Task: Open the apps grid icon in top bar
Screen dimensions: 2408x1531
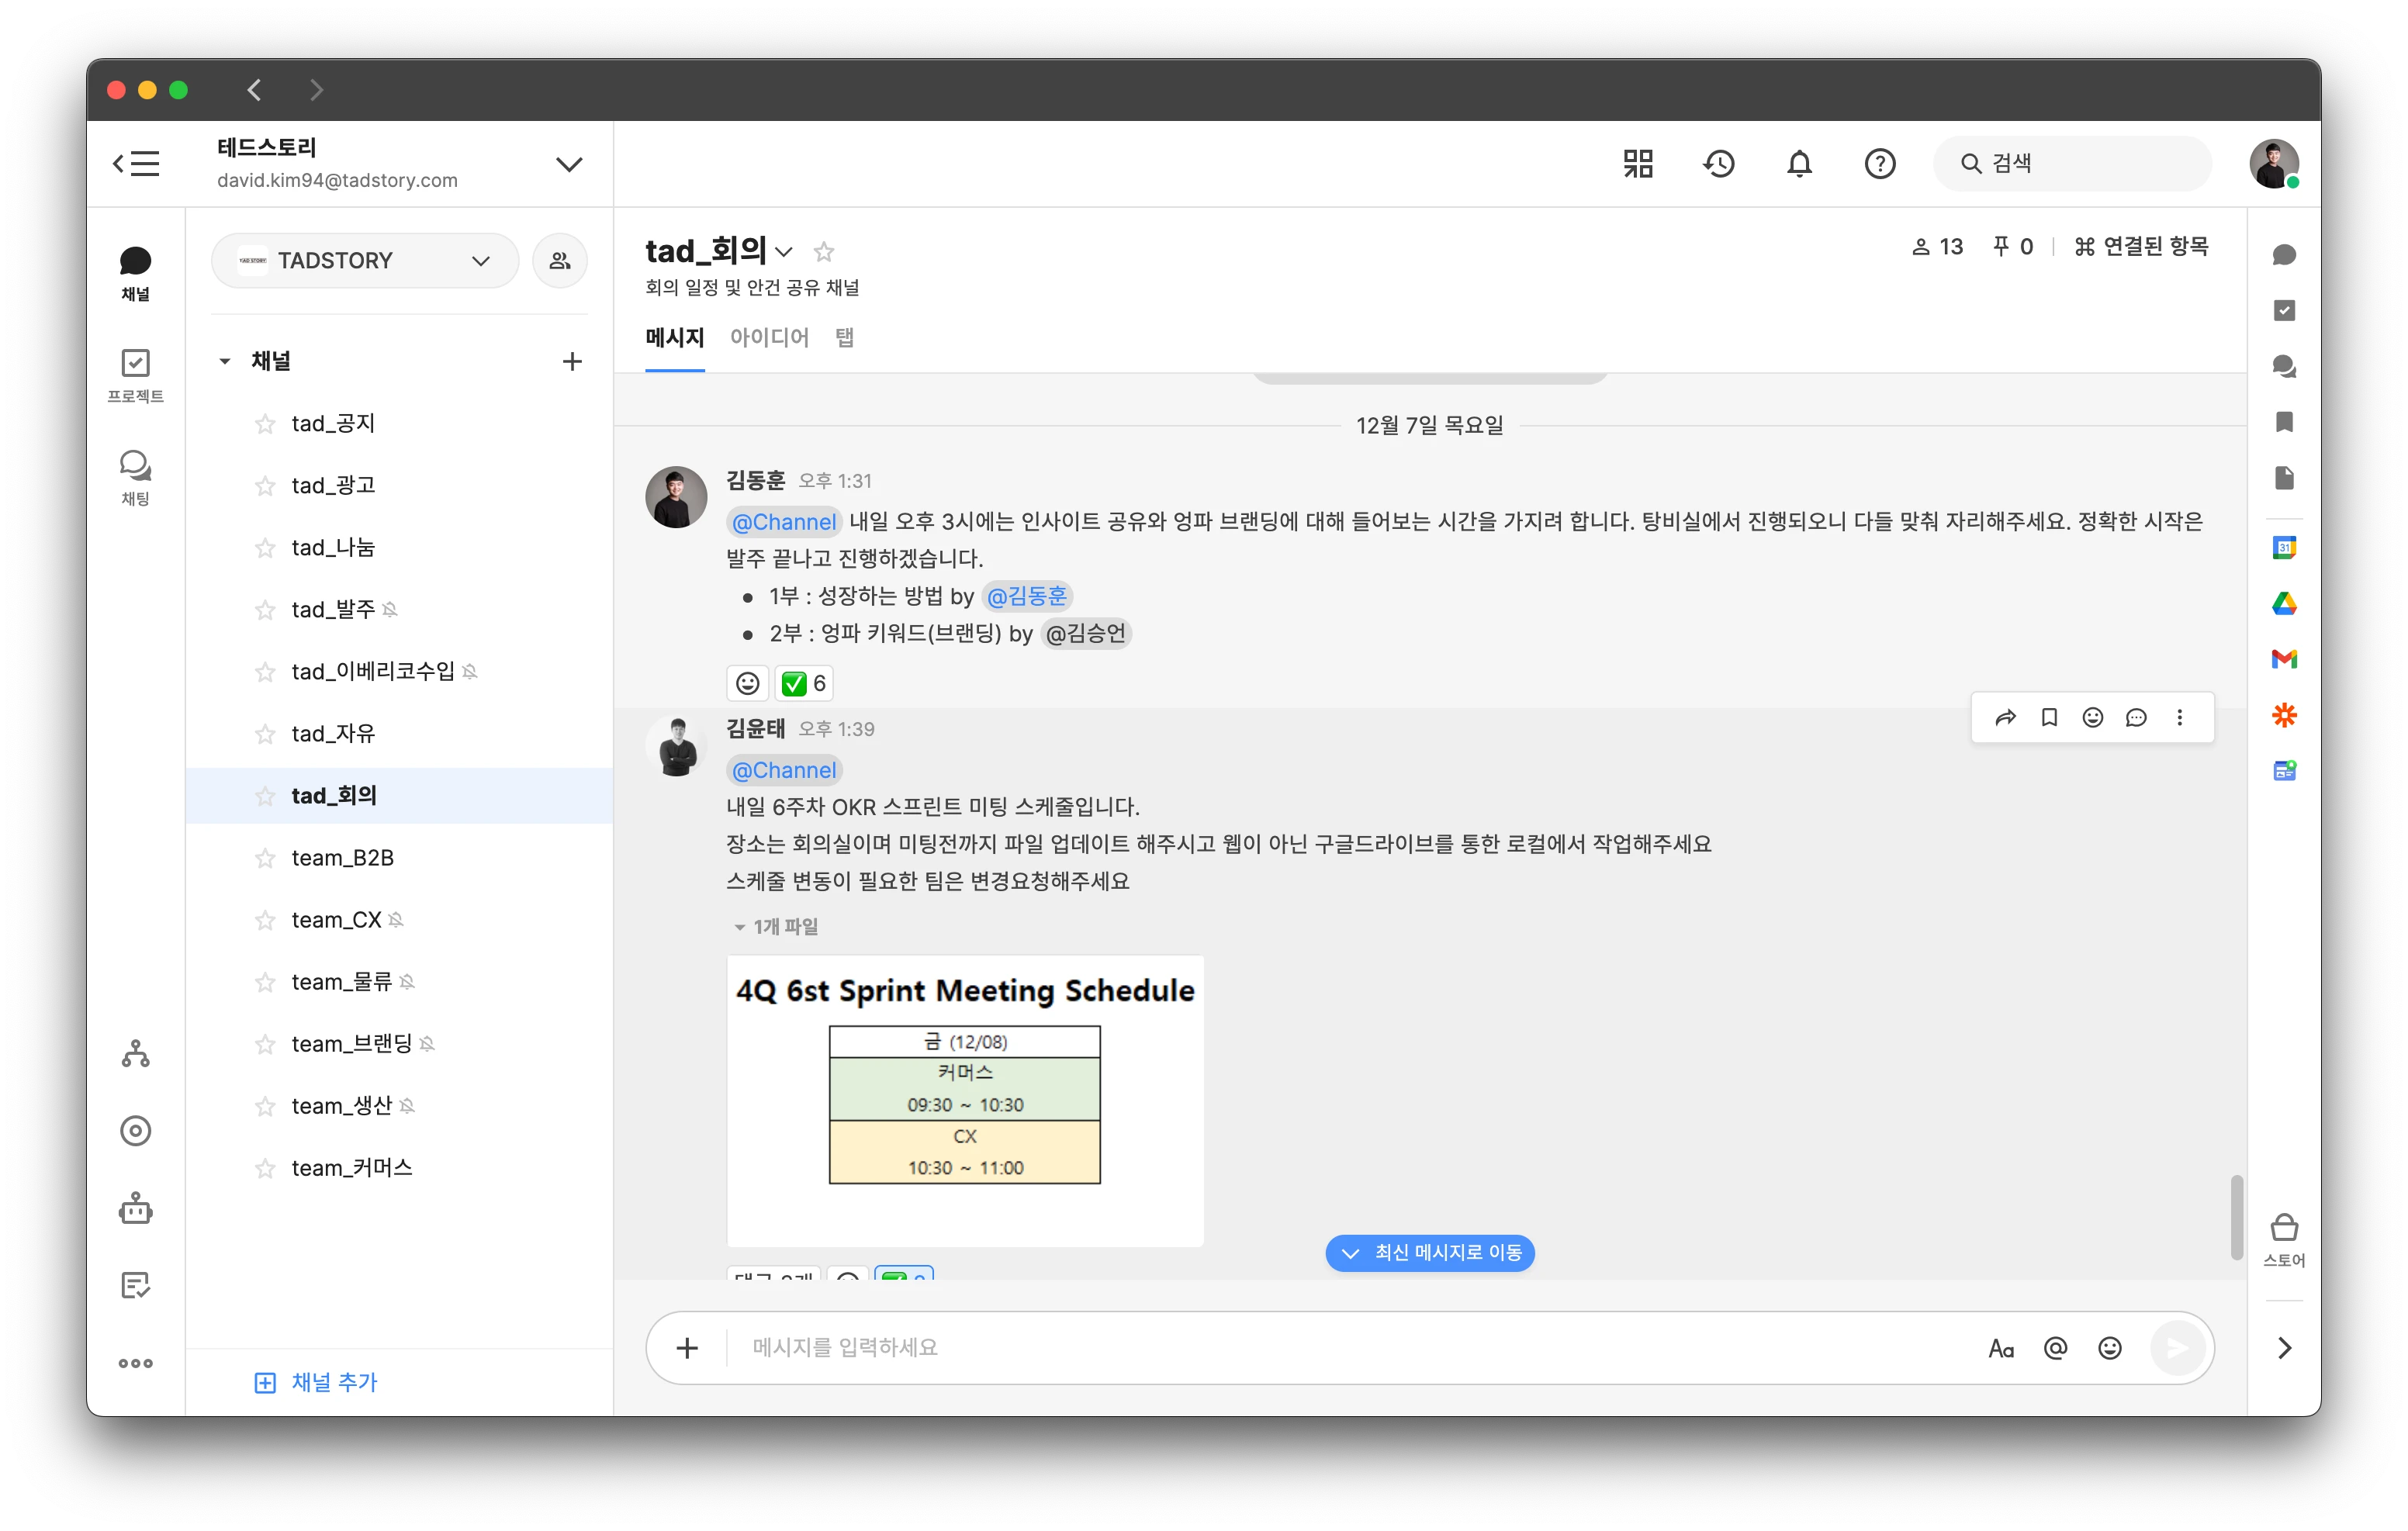Action: [x=1638, y=163]
